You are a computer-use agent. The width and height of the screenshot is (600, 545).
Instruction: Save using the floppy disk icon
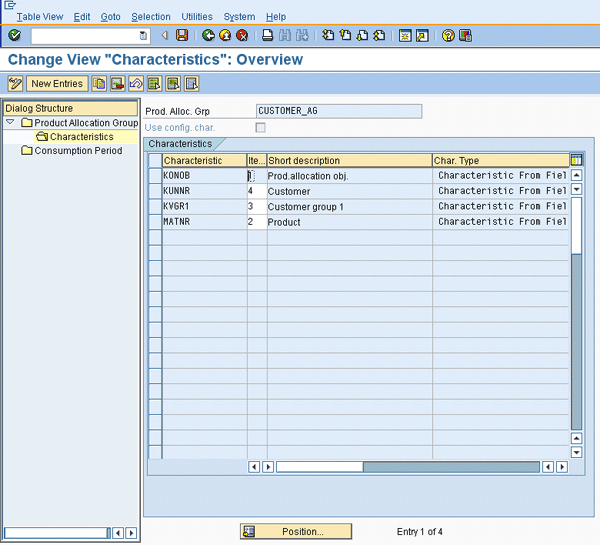[x=182, y=35]
